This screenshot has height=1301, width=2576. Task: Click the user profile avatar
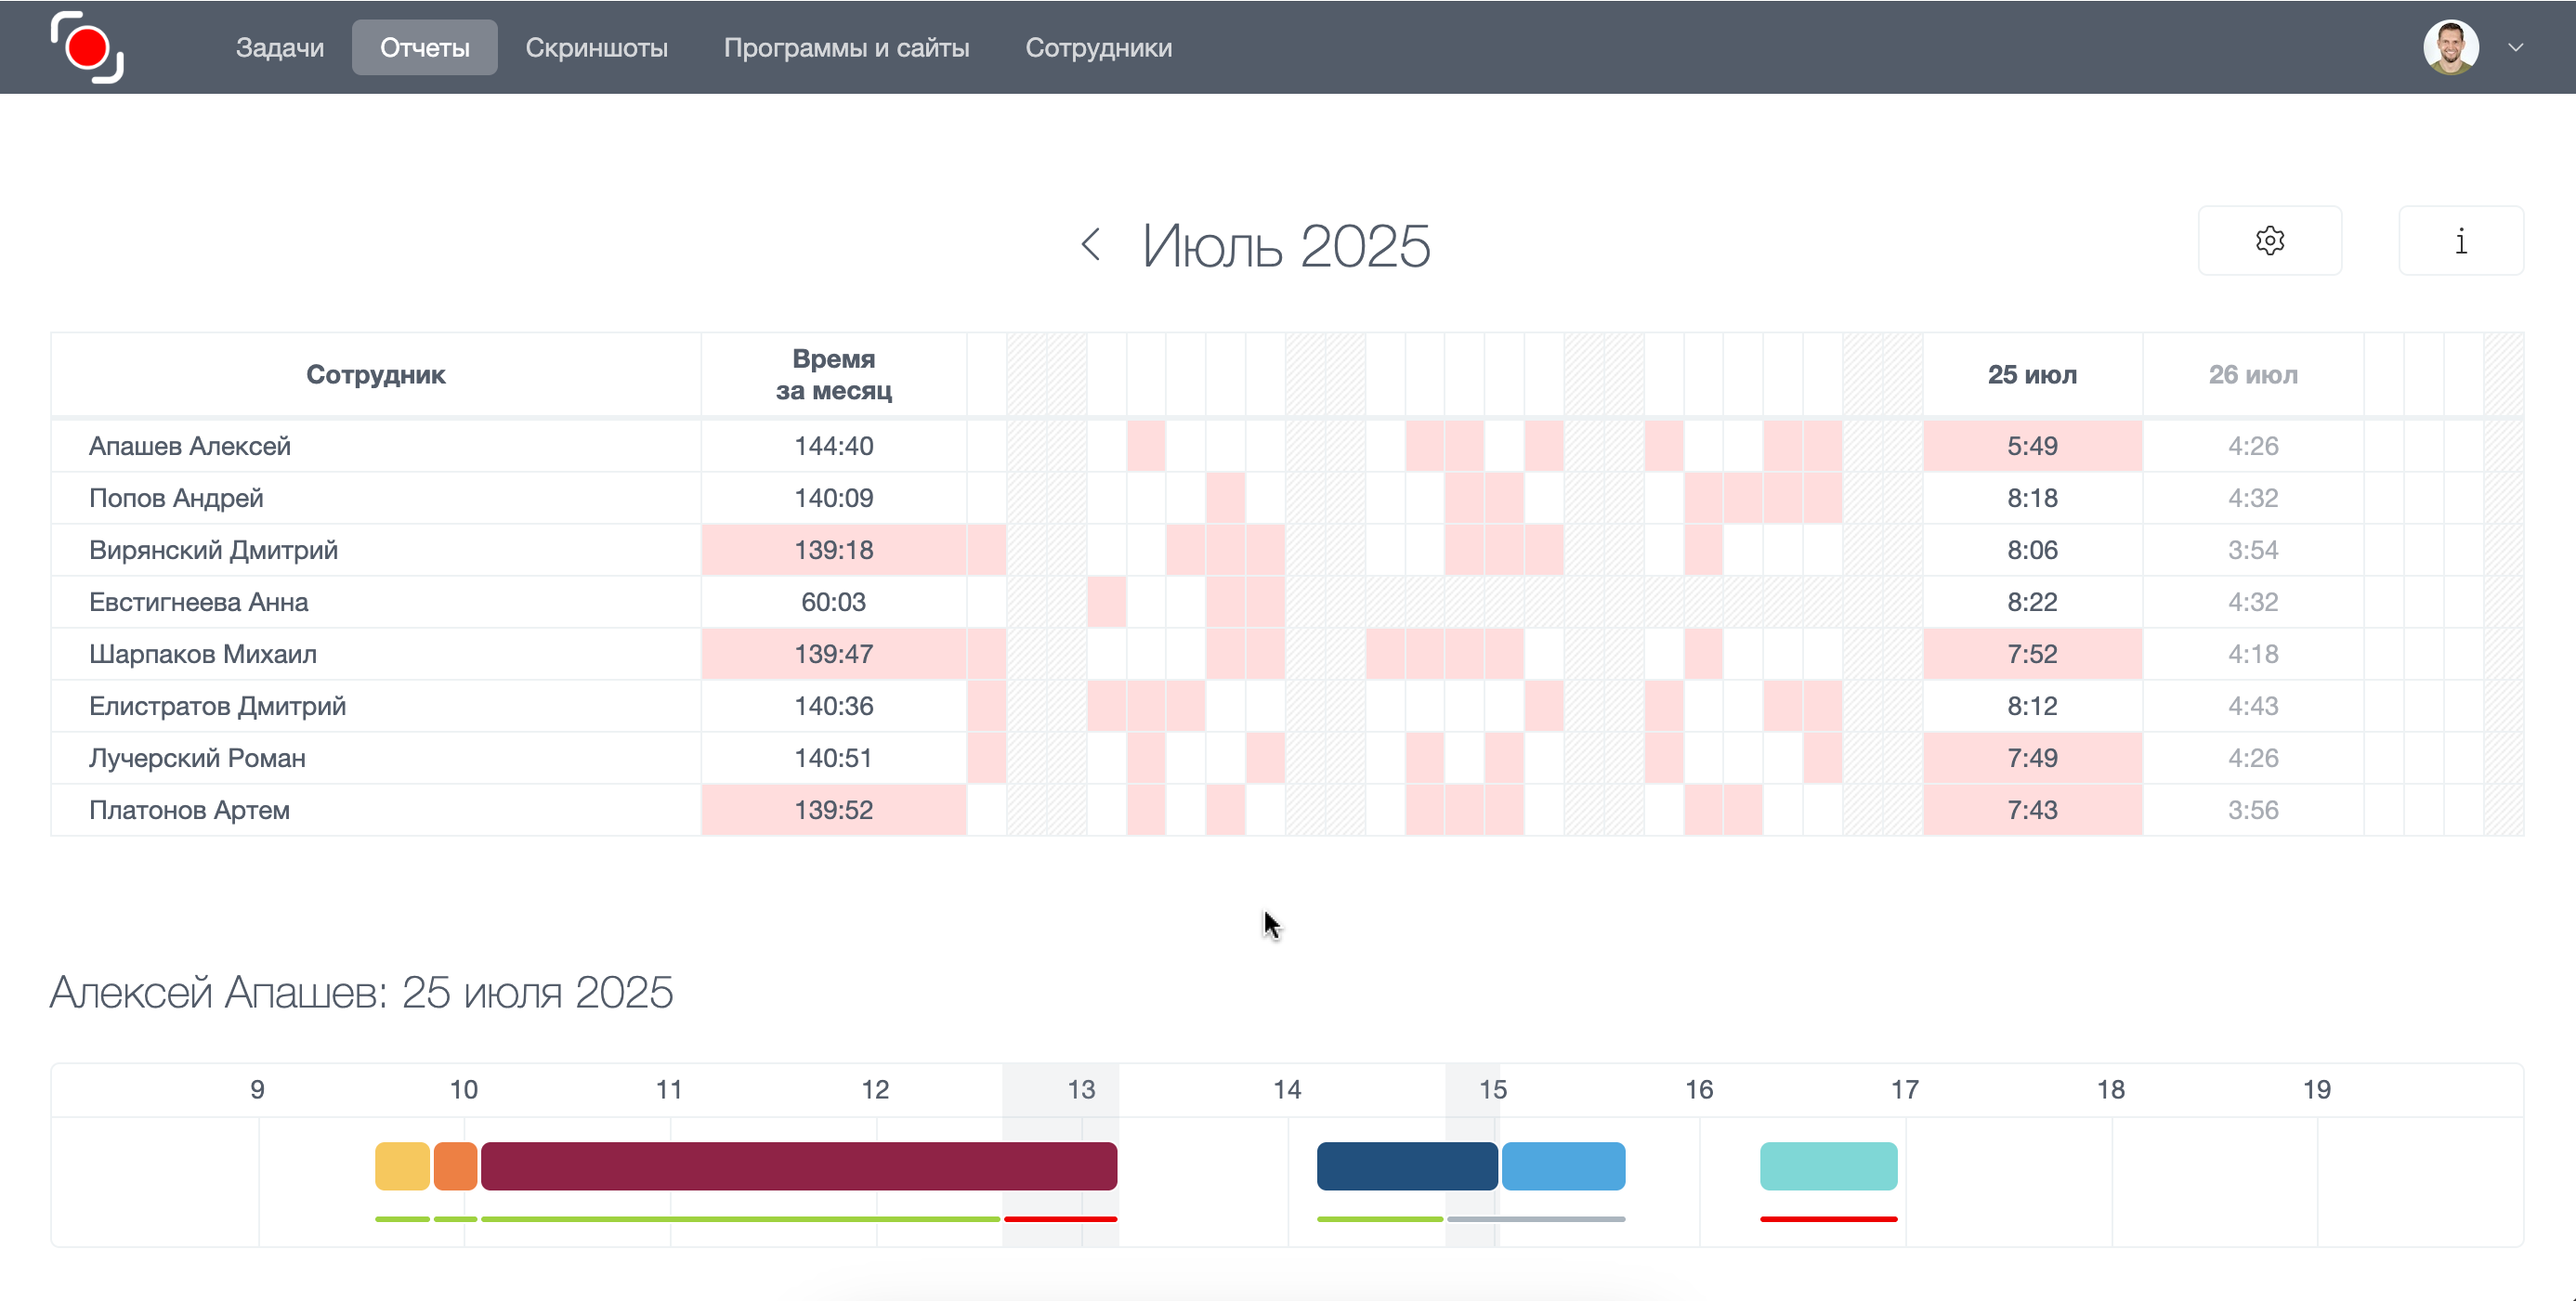(2449, 47)
